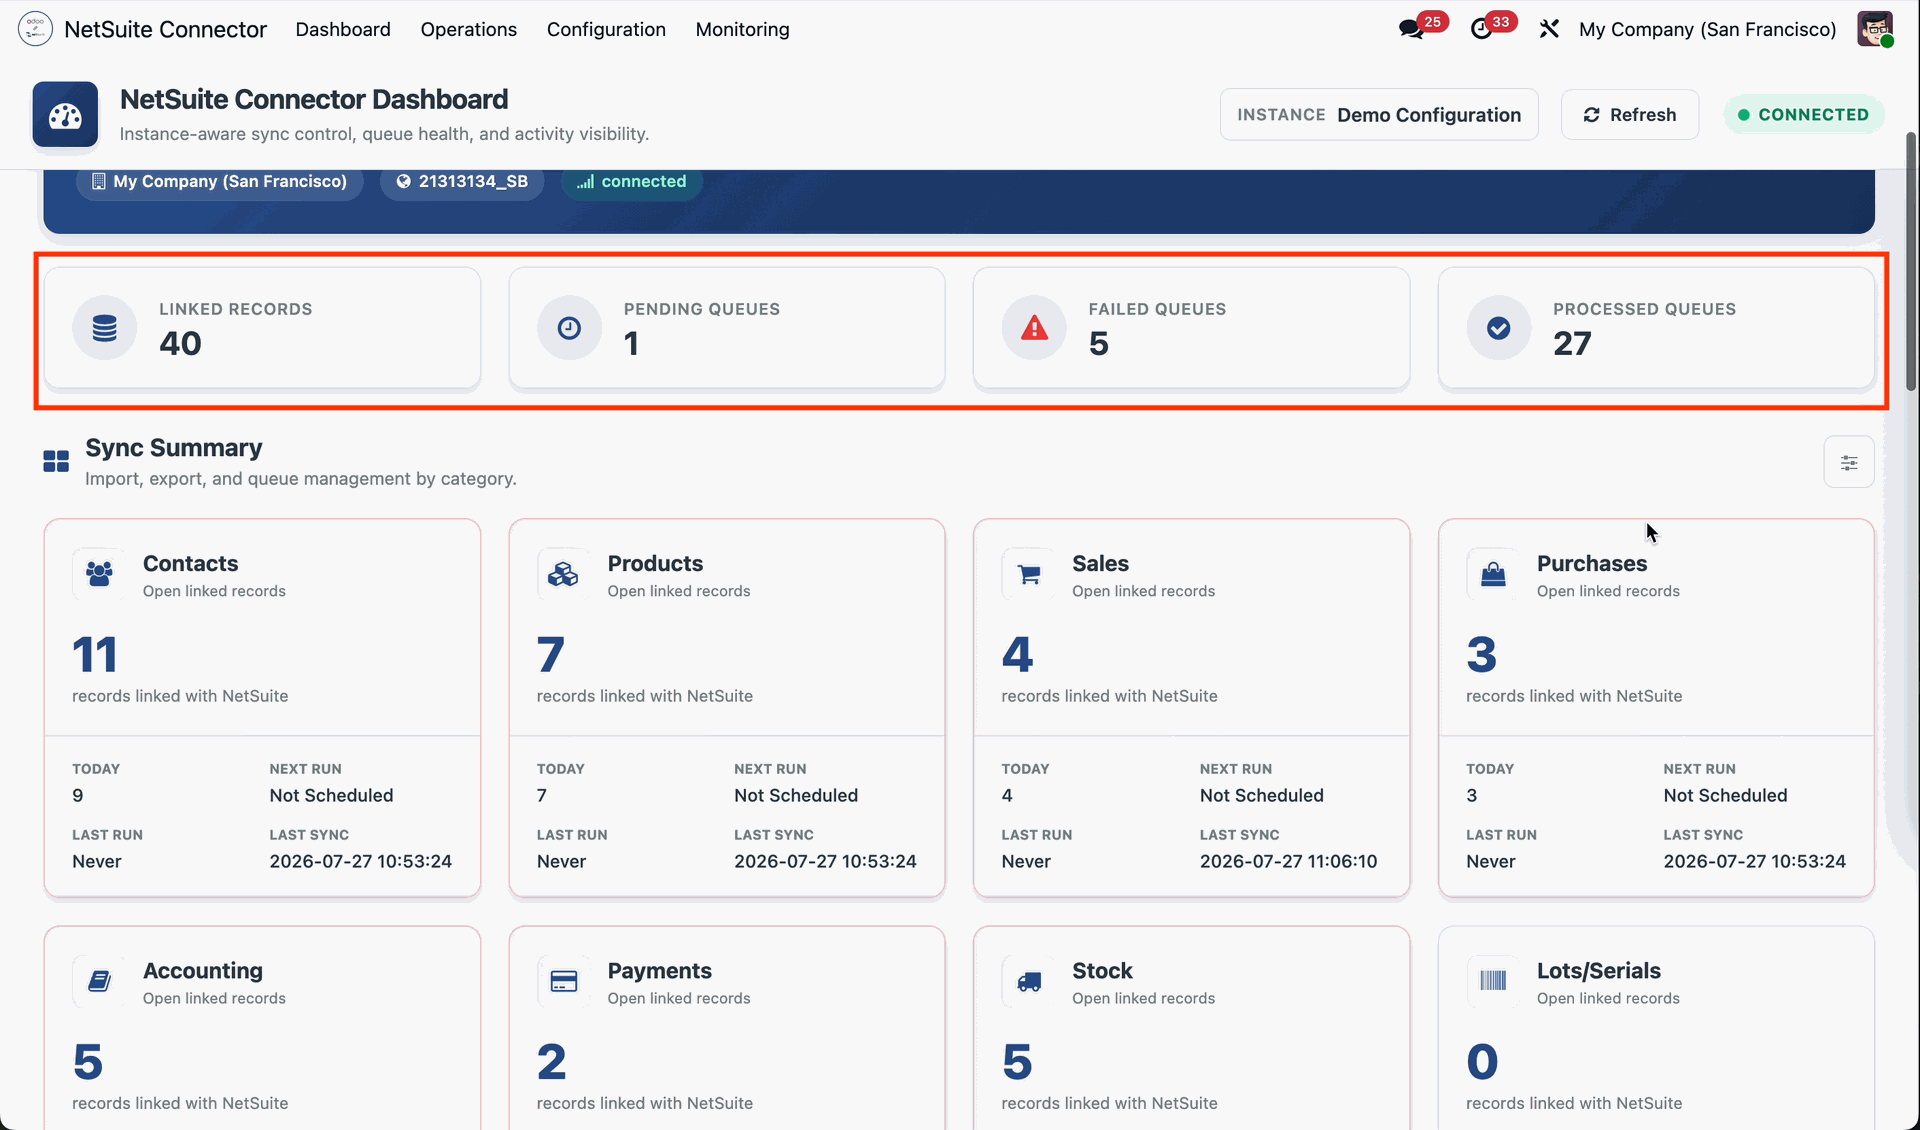This screenshot has width=1920, height=1130.
Task: Open linked records under Accounting
Action: pyautogui.click(x=214, y=998)
